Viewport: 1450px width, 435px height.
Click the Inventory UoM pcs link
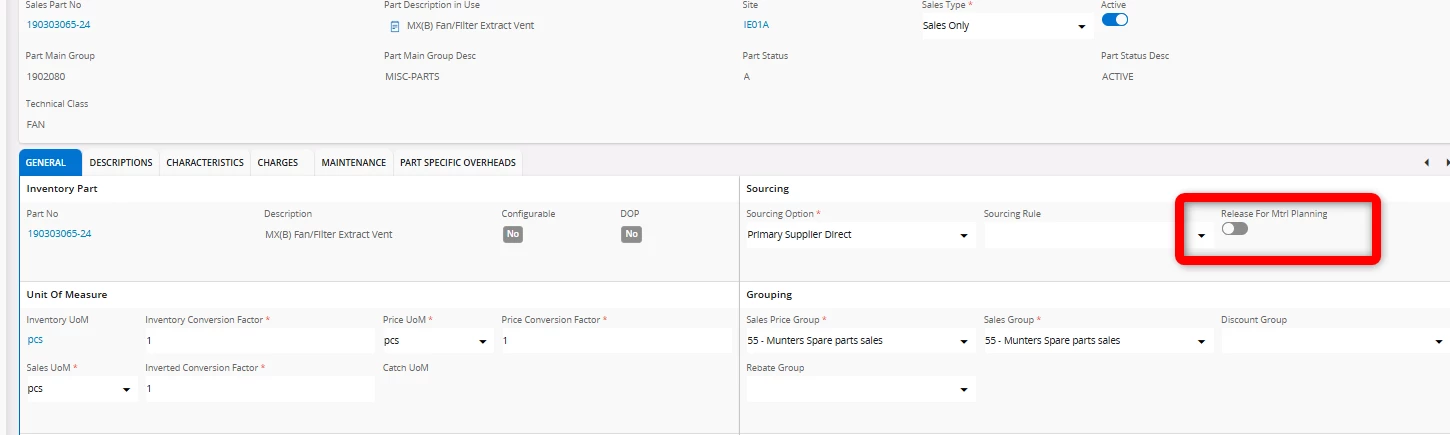coord(35,340)
